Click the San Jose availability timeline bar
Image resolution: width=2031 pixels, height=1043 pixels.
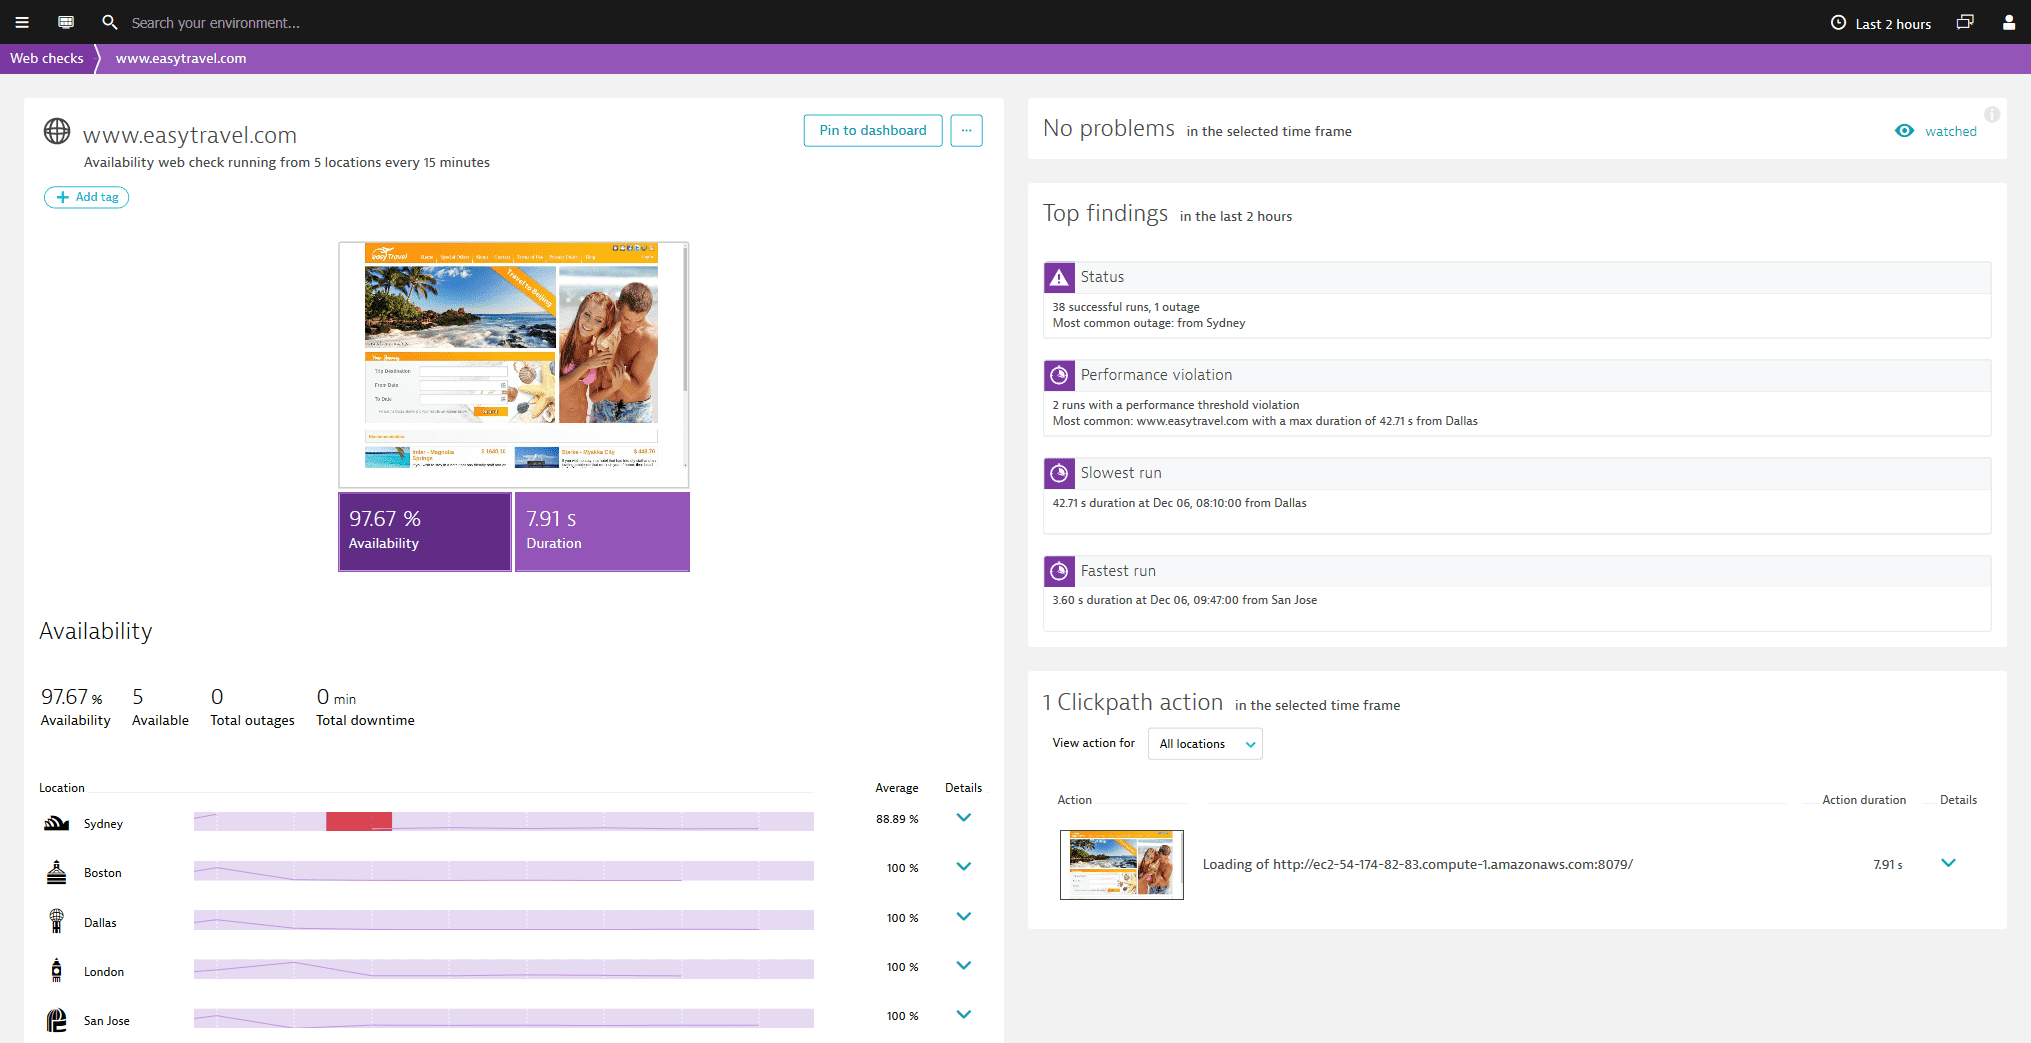point(504,1018)
